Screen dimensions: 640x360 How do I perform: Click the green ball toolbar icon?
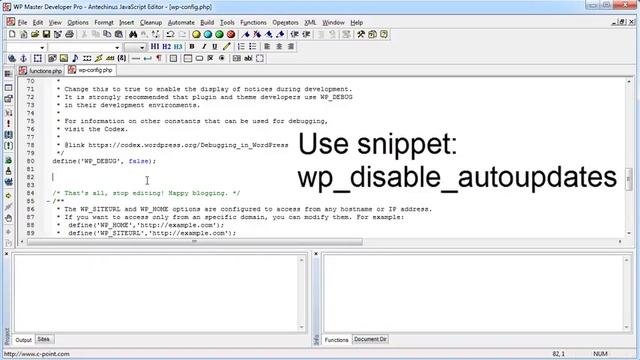[x=219, y=34]
